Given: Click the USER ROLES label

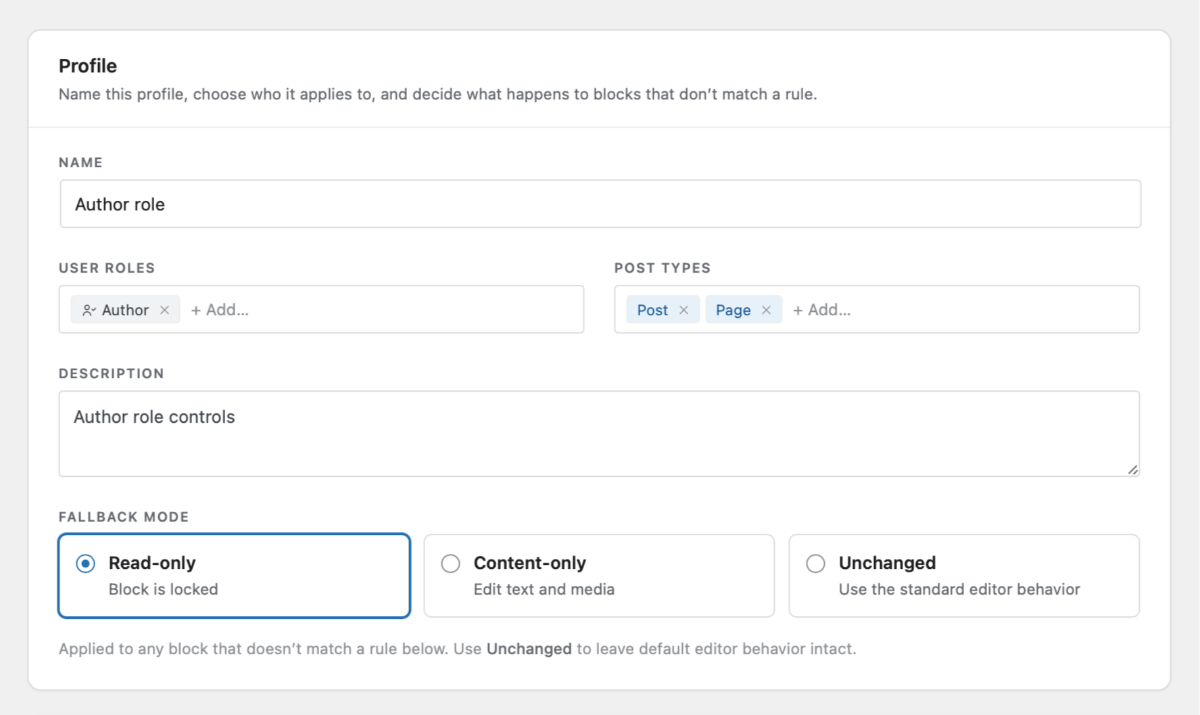Looking at the screenshot, I should (107, 268).
